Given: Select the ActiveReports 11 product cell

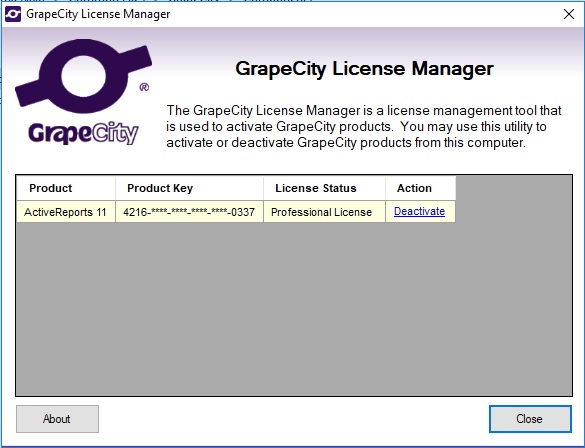Looking at the screenshot, I should (66, 212).
